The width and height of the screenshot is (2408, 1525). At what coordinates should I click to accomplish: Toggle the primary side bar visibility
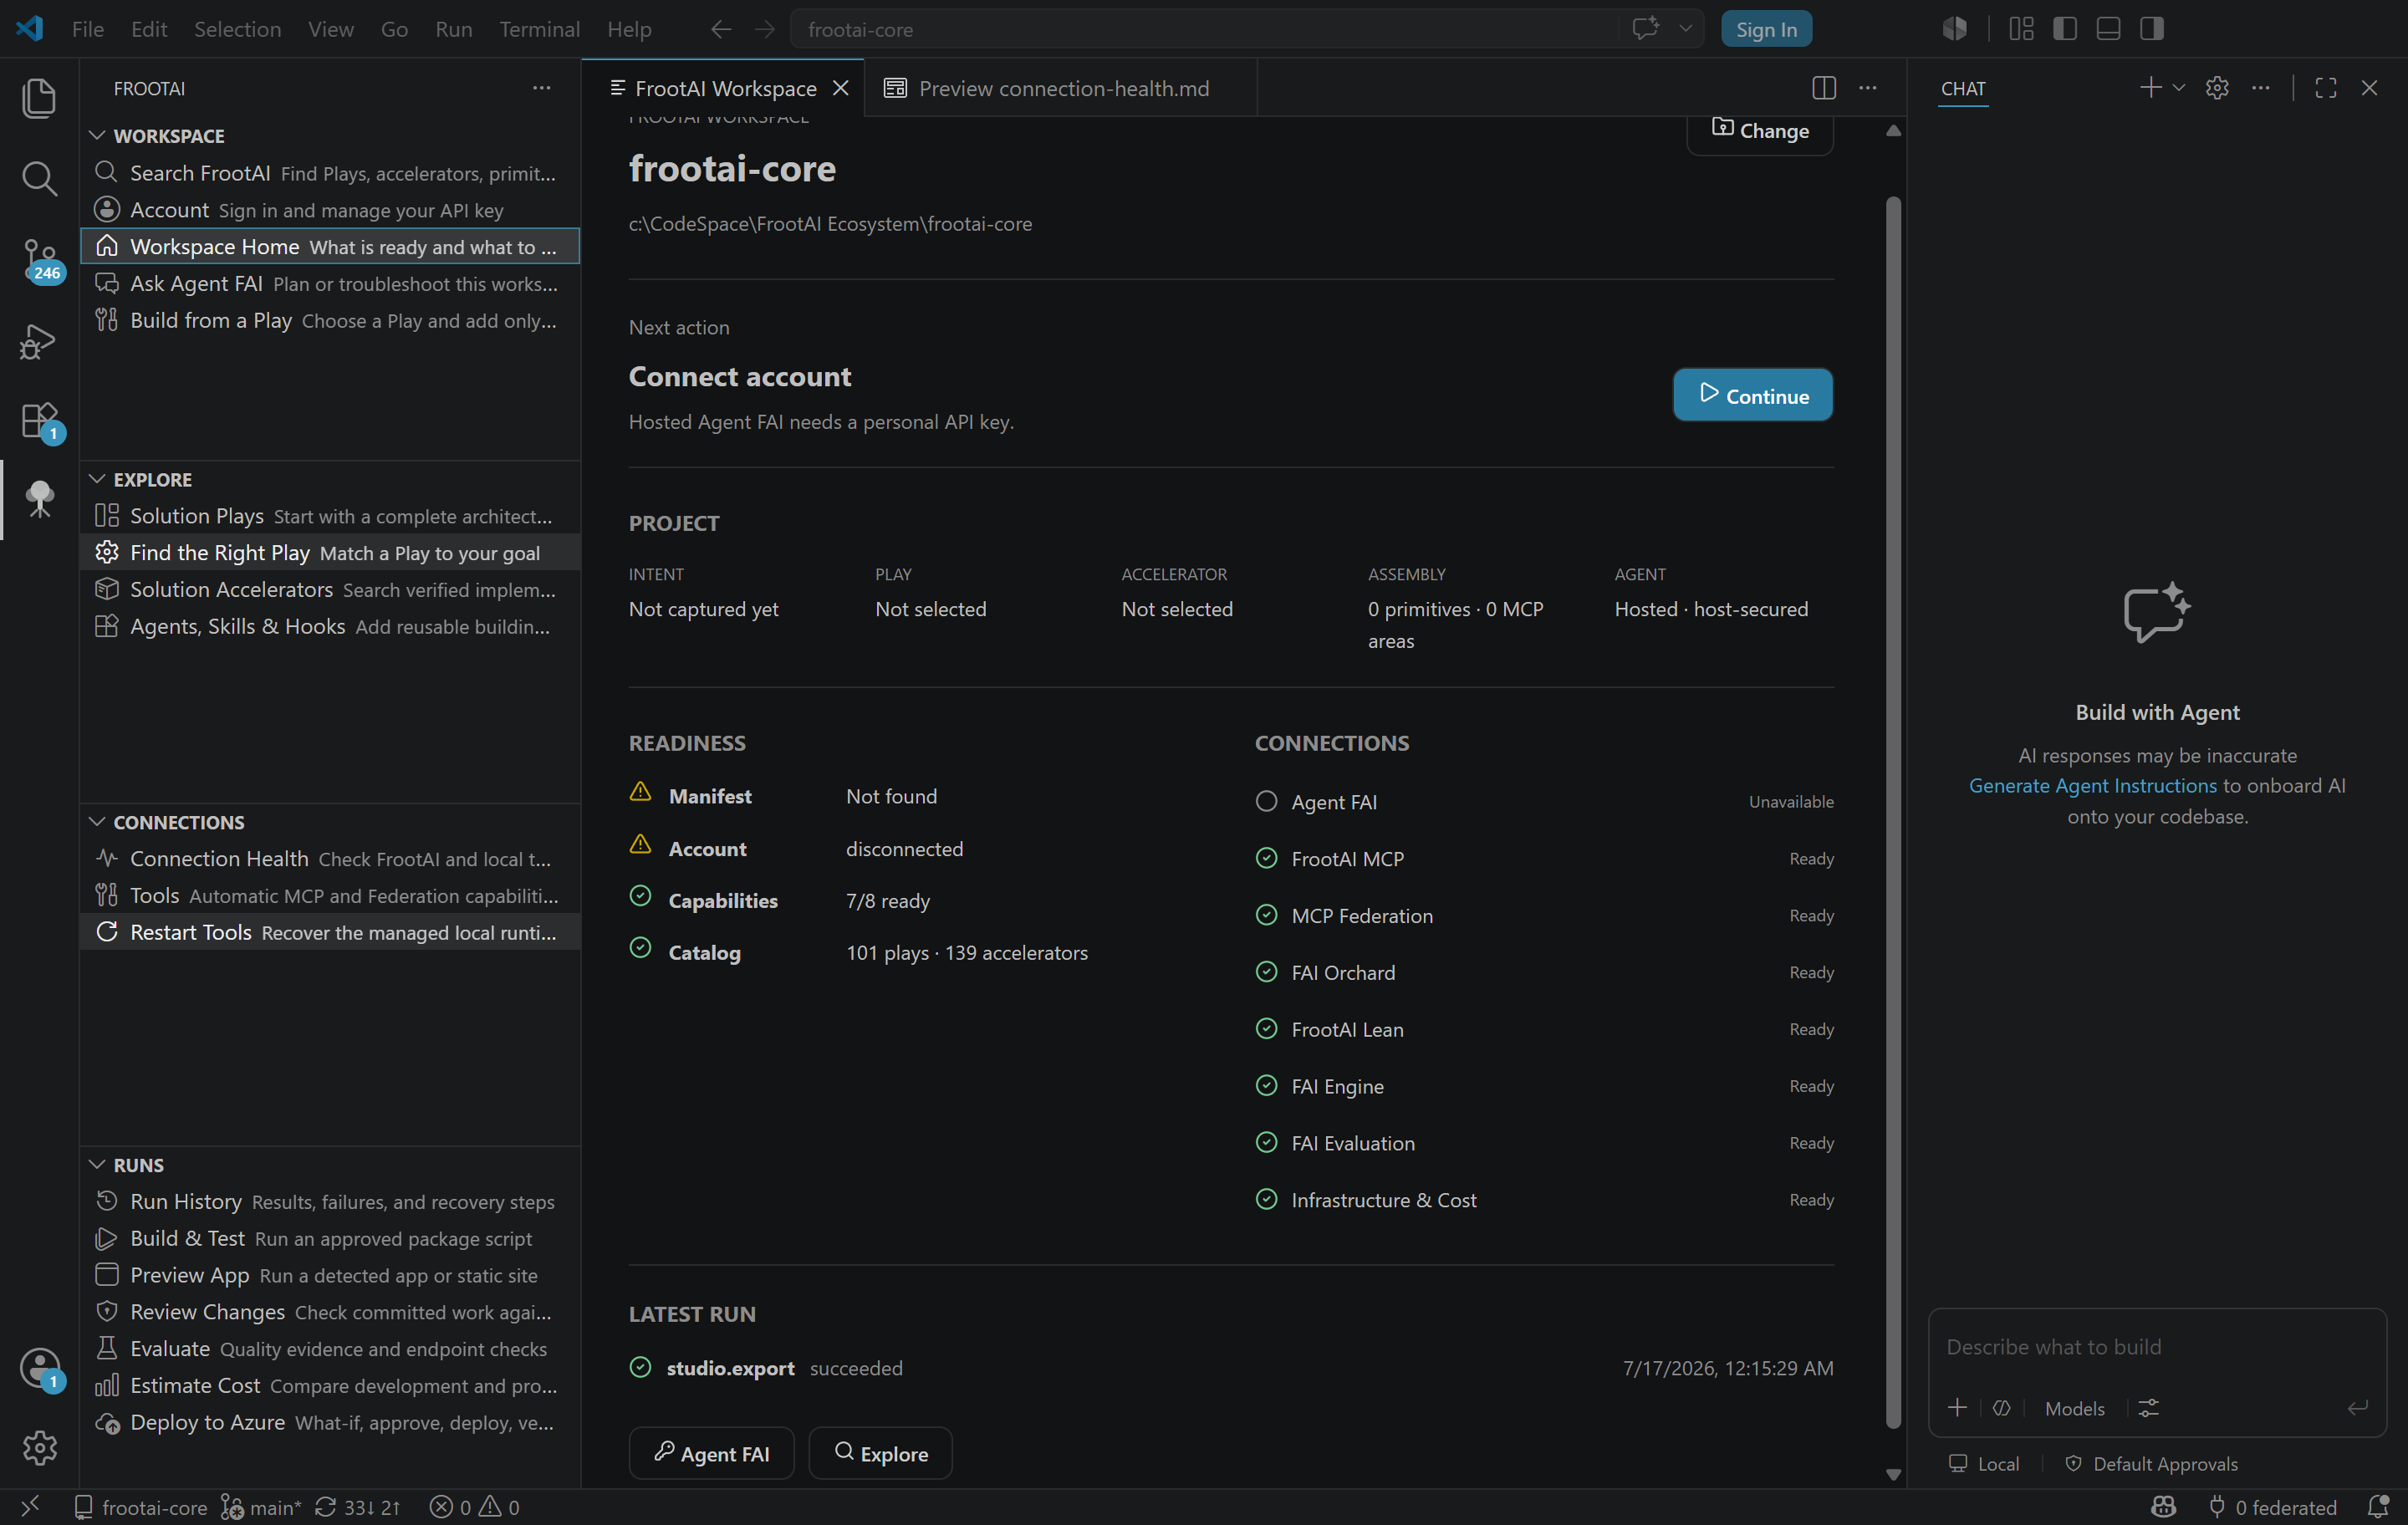pos(2064,29)
